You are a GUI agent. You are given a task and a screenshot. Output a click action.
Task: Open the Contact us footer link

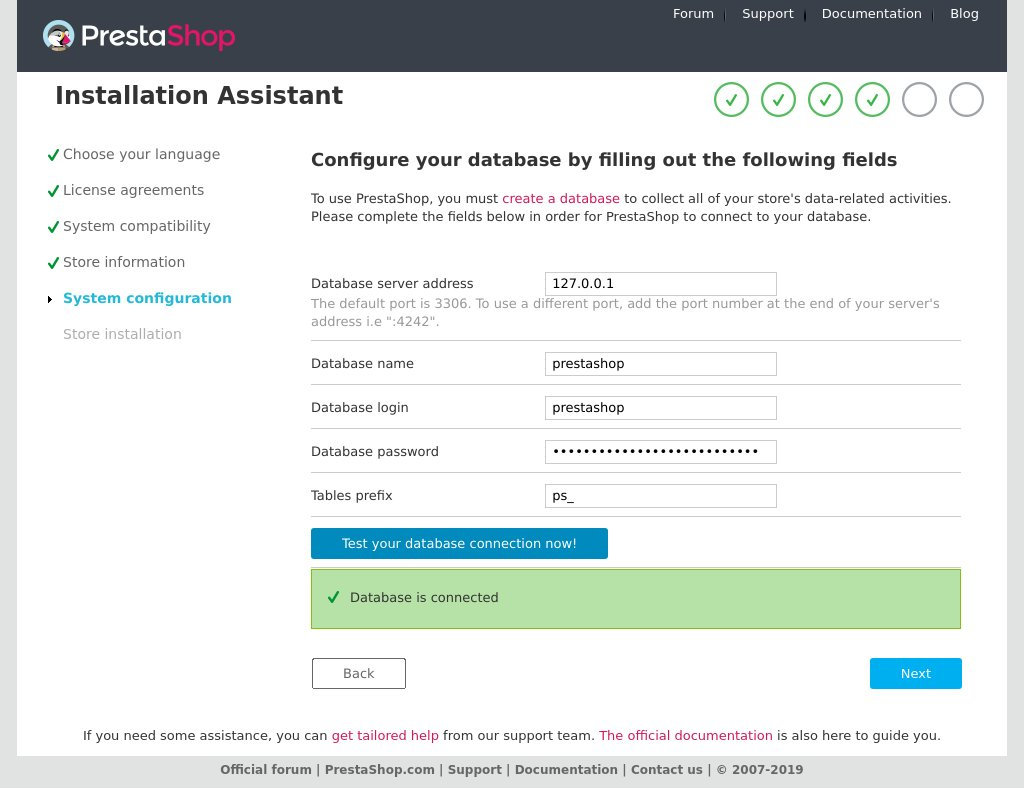tap(667, 769)
